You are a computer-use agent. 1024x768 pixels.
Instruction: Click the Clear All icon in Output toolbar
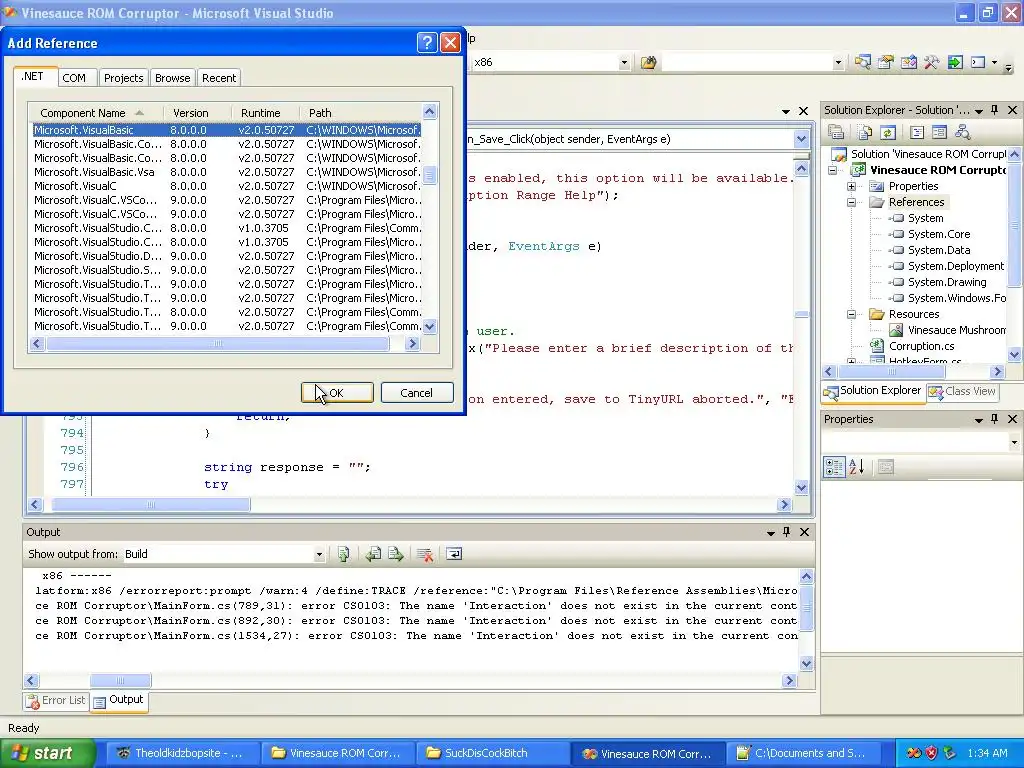(x=425, y=554)
